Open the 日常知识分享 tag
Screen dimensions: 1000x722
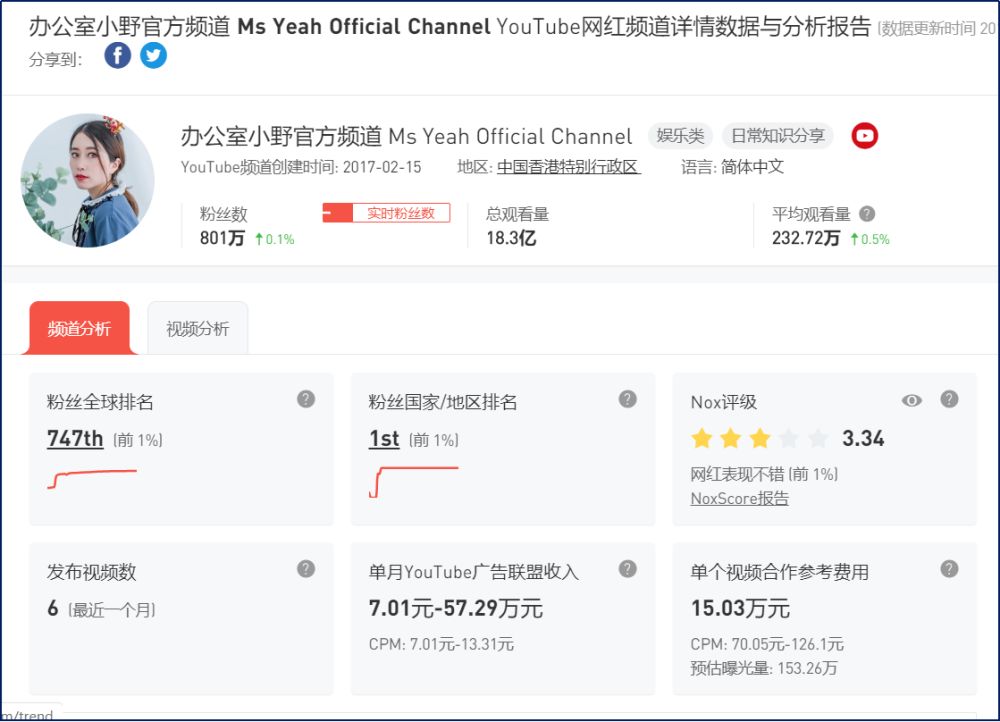[777, 136]
